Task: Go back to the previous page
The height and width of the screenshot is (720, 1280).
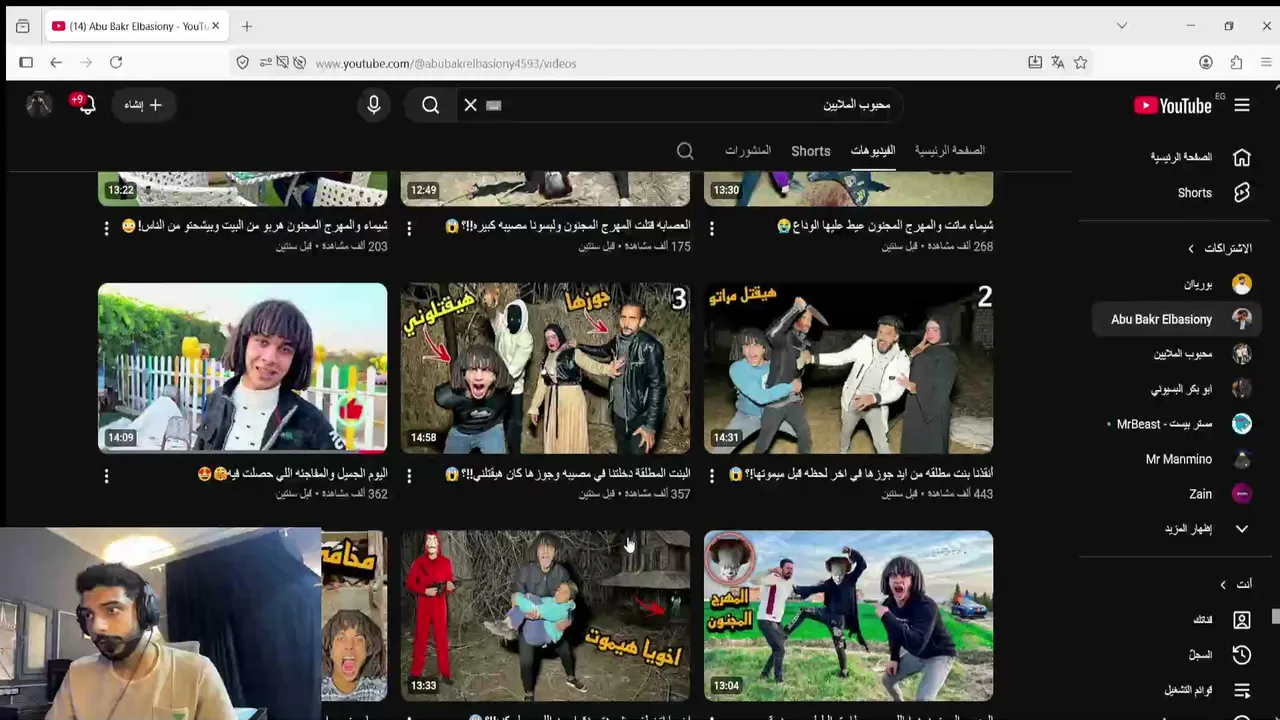Action: 56,63
